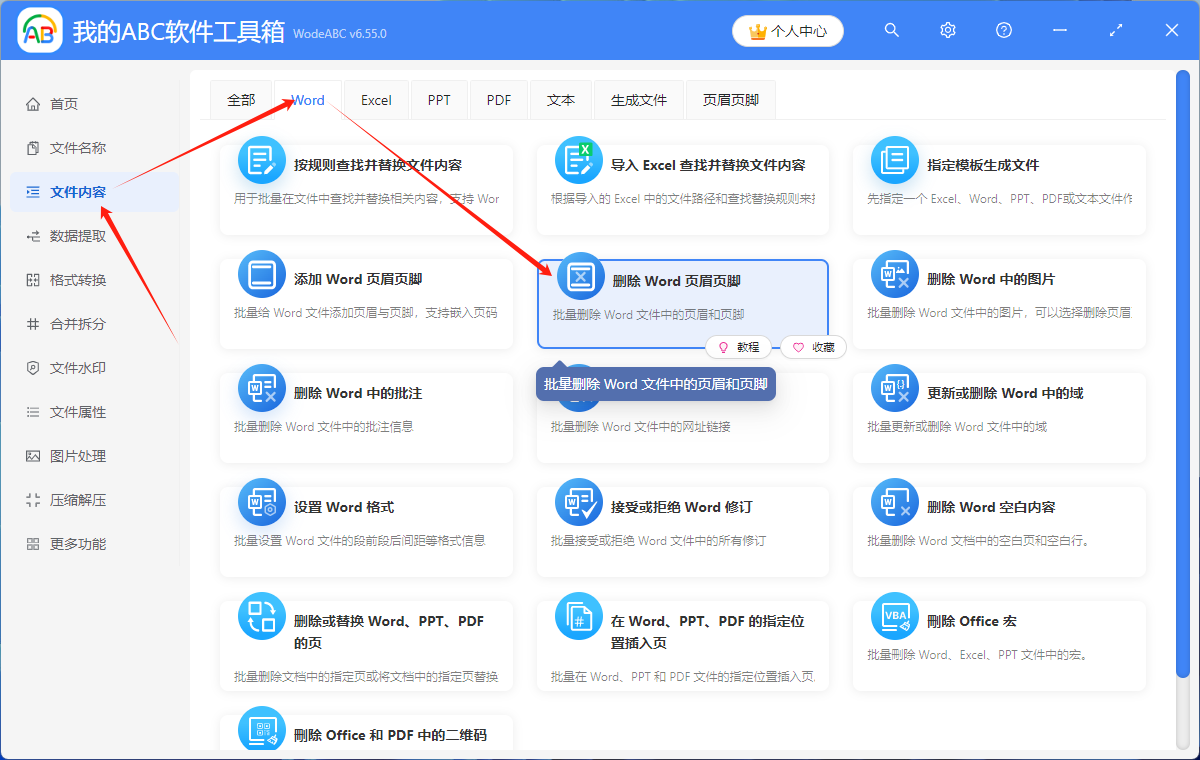The image size is (1200, 760).
Task: Toggle 收藏 to favorite the tool
Action: [813, 347]
